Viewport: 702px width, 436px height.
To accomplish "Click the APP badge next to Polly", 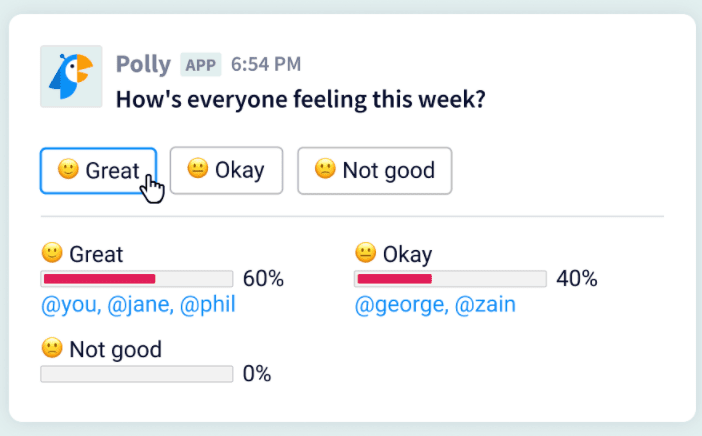I will pyautogui.click(x=200, y=65).
